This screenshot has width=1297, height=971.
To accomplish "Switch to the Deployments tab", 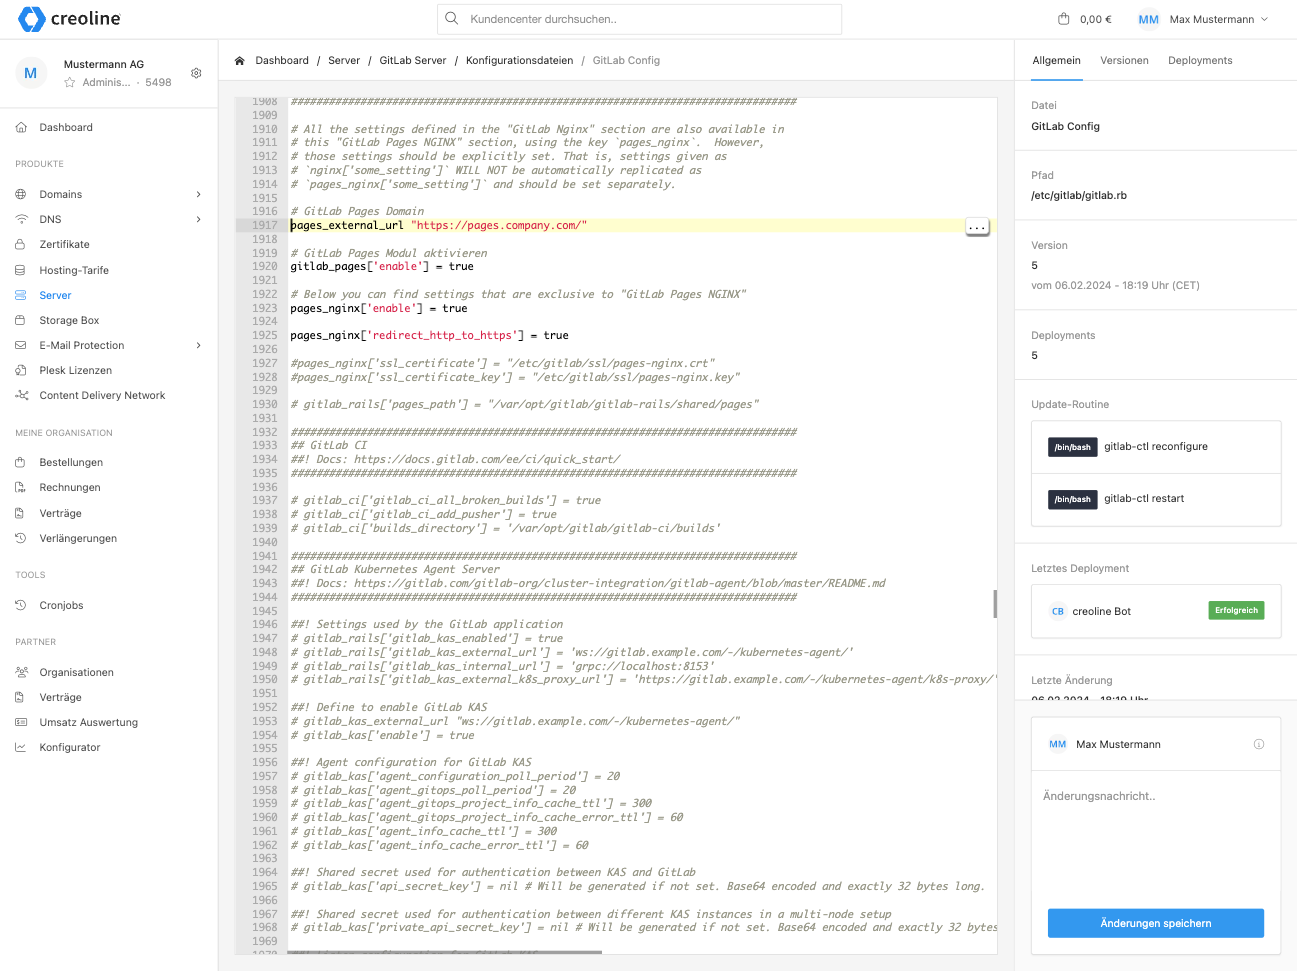I will coord(1200,61).
